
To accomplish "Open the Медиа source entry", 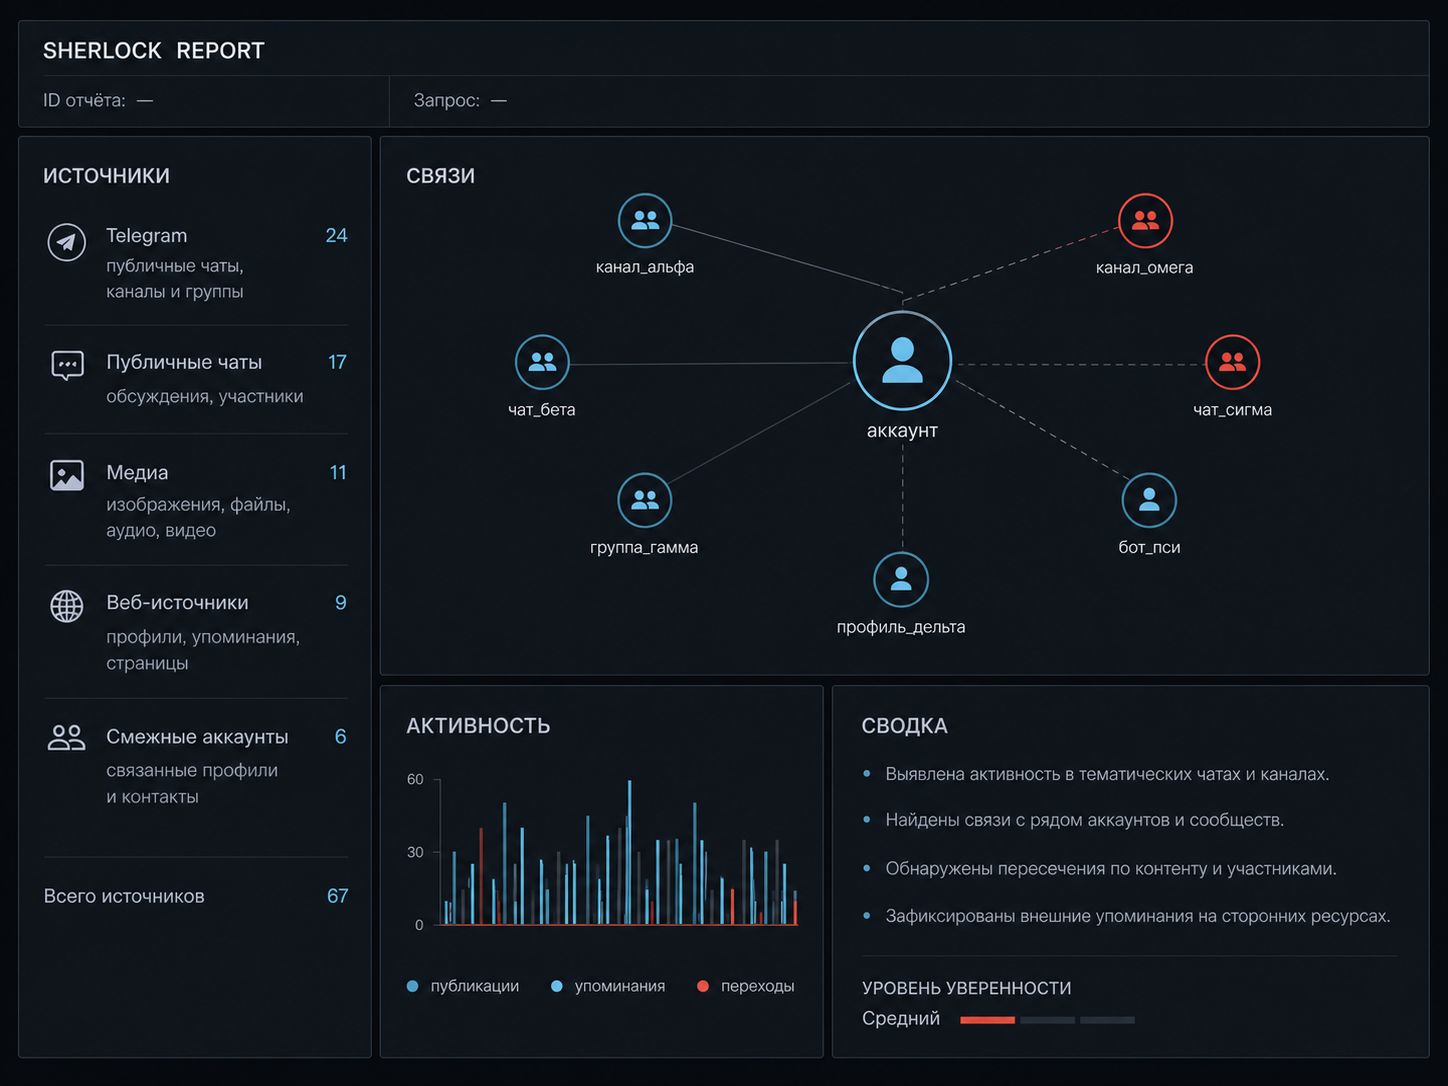I will tap(196, 500).
